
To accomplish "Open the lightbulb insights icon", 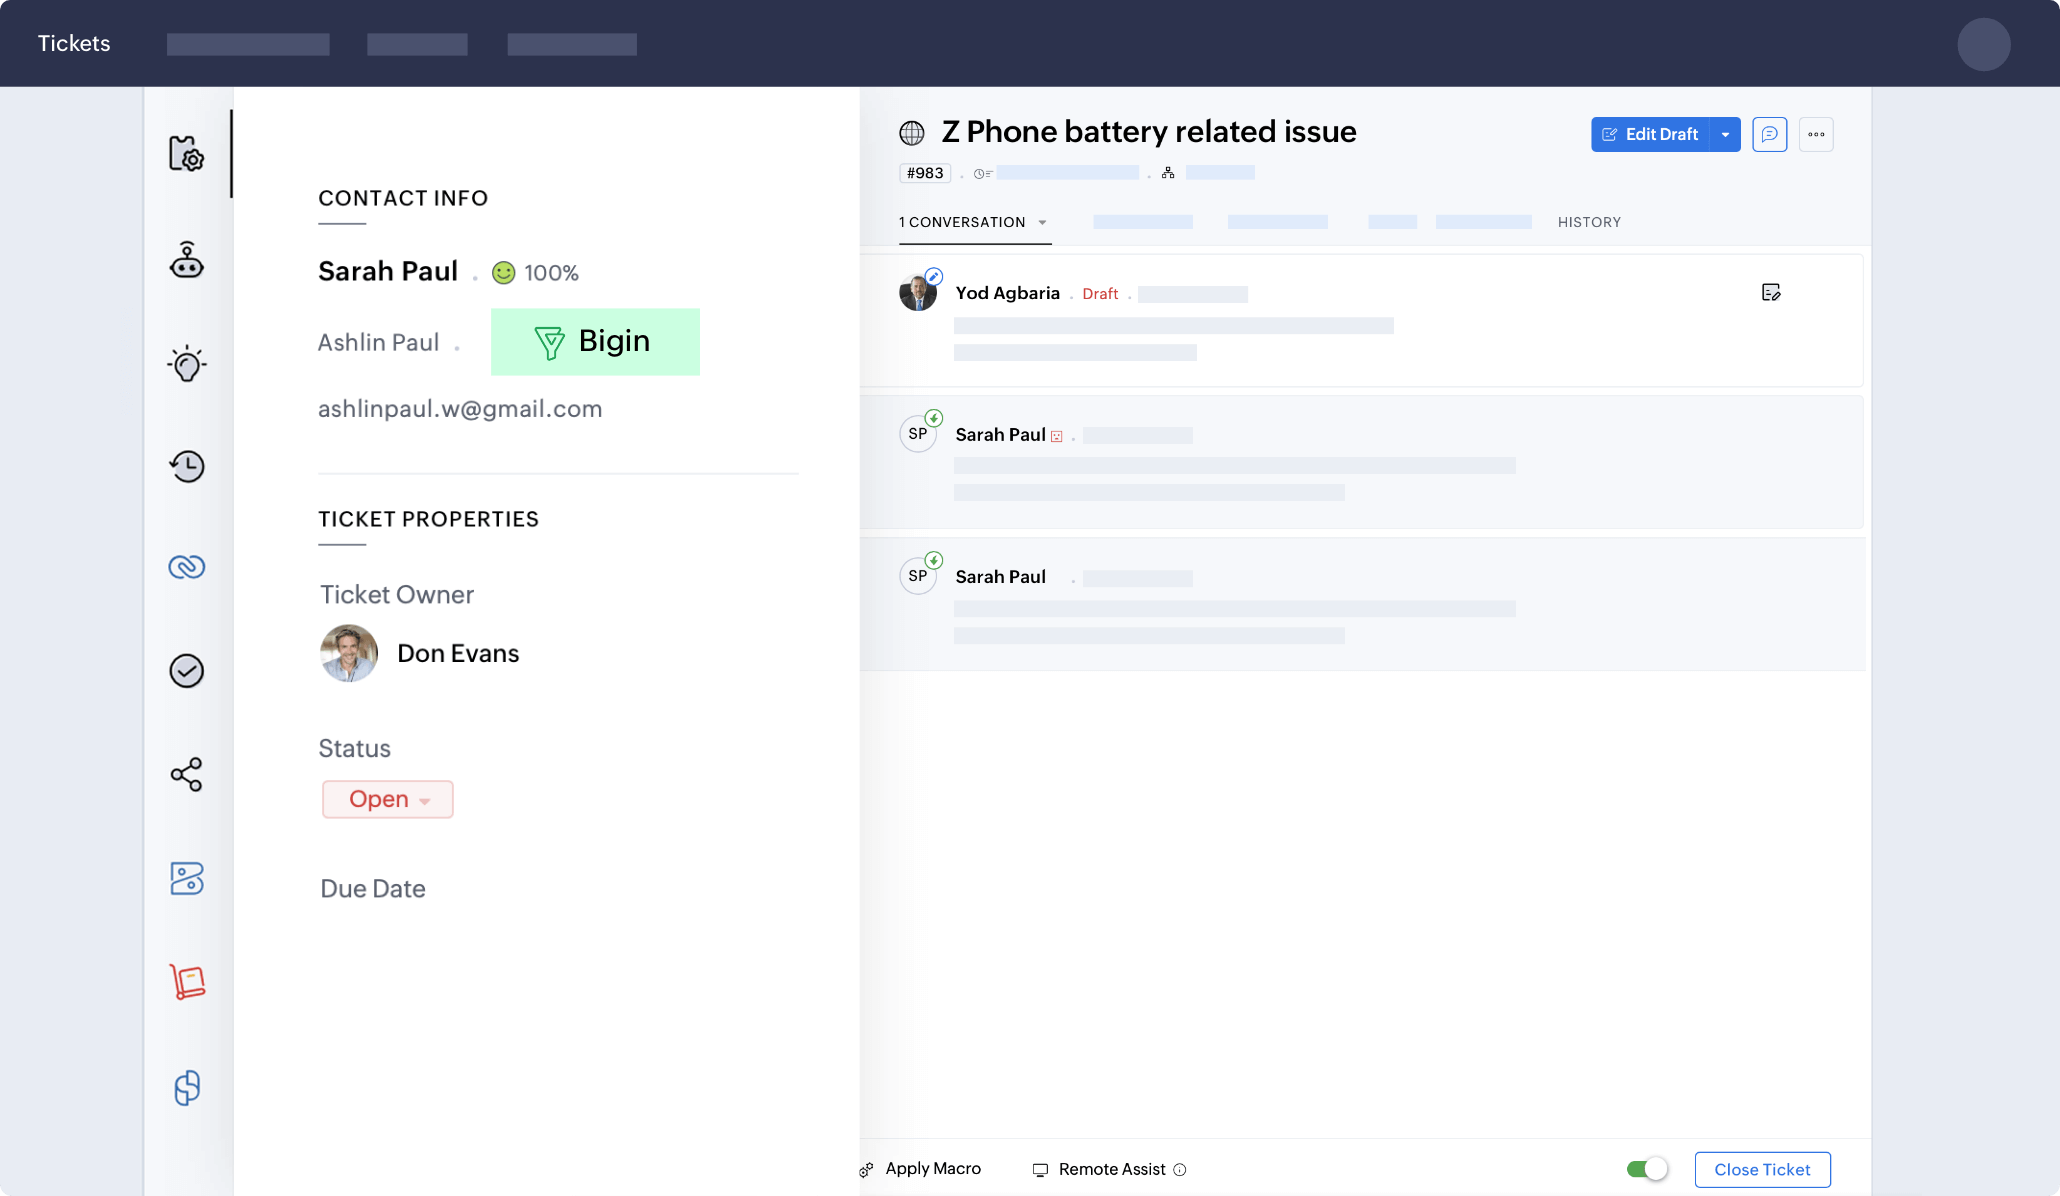I will (186, 364).
